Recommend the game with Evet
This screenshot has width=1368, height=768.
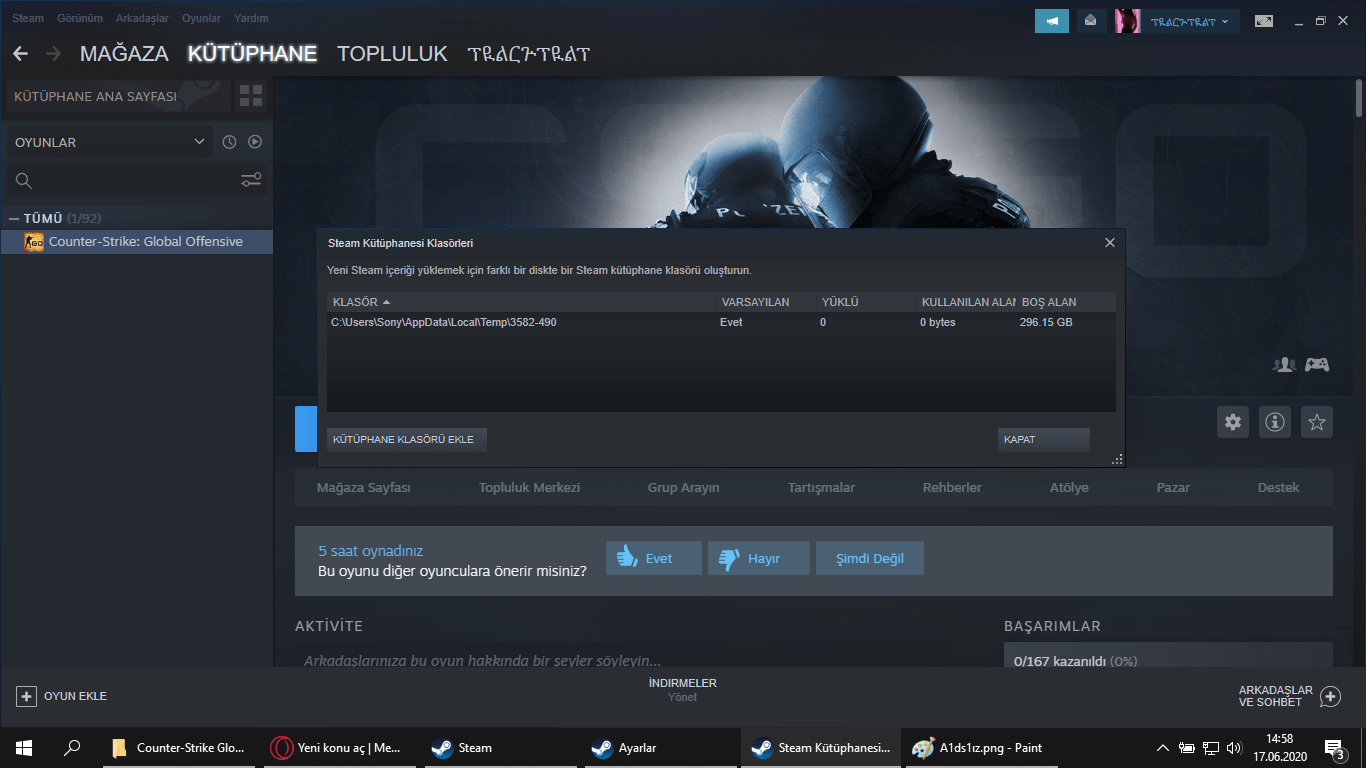pos(654,559)
